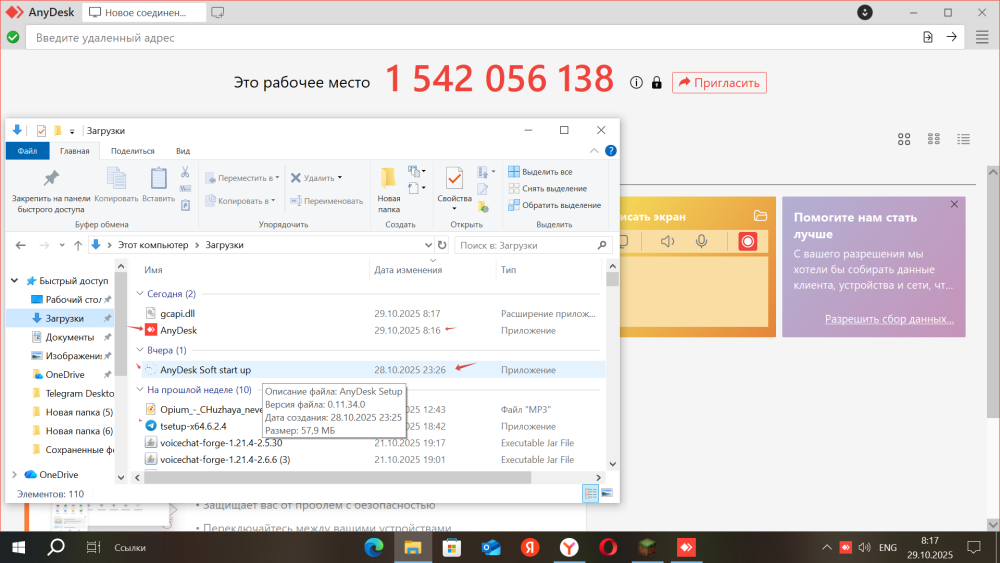The width and height of the screenshot is (1000, 563).
Task: Collapse the На прошлой неделе (10) group
Action: click(x=140, y=389)
